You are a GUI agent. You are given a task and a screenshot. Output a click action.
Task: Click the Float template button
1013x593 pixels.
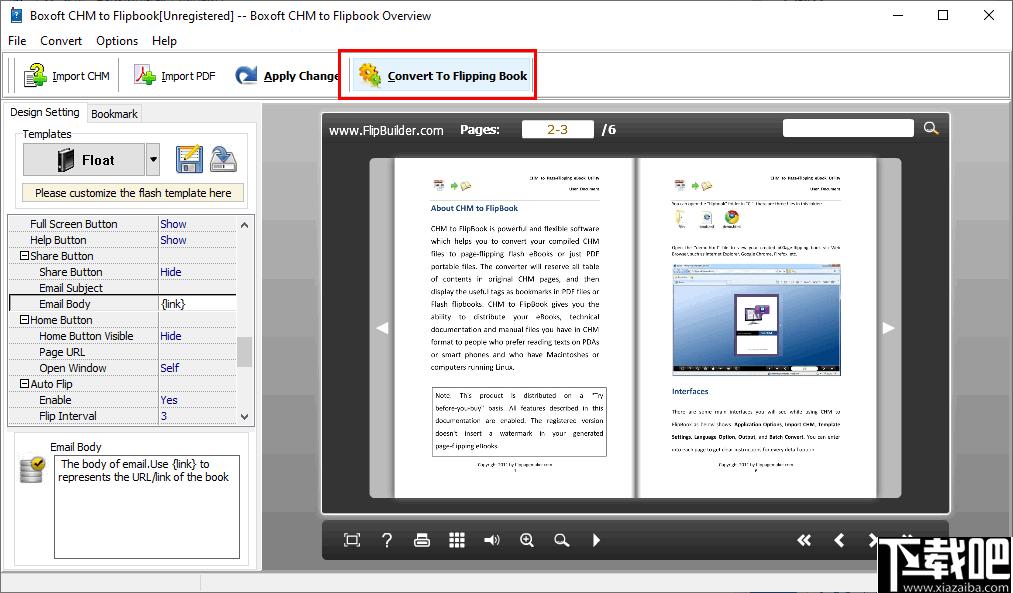tap(84, 160)
